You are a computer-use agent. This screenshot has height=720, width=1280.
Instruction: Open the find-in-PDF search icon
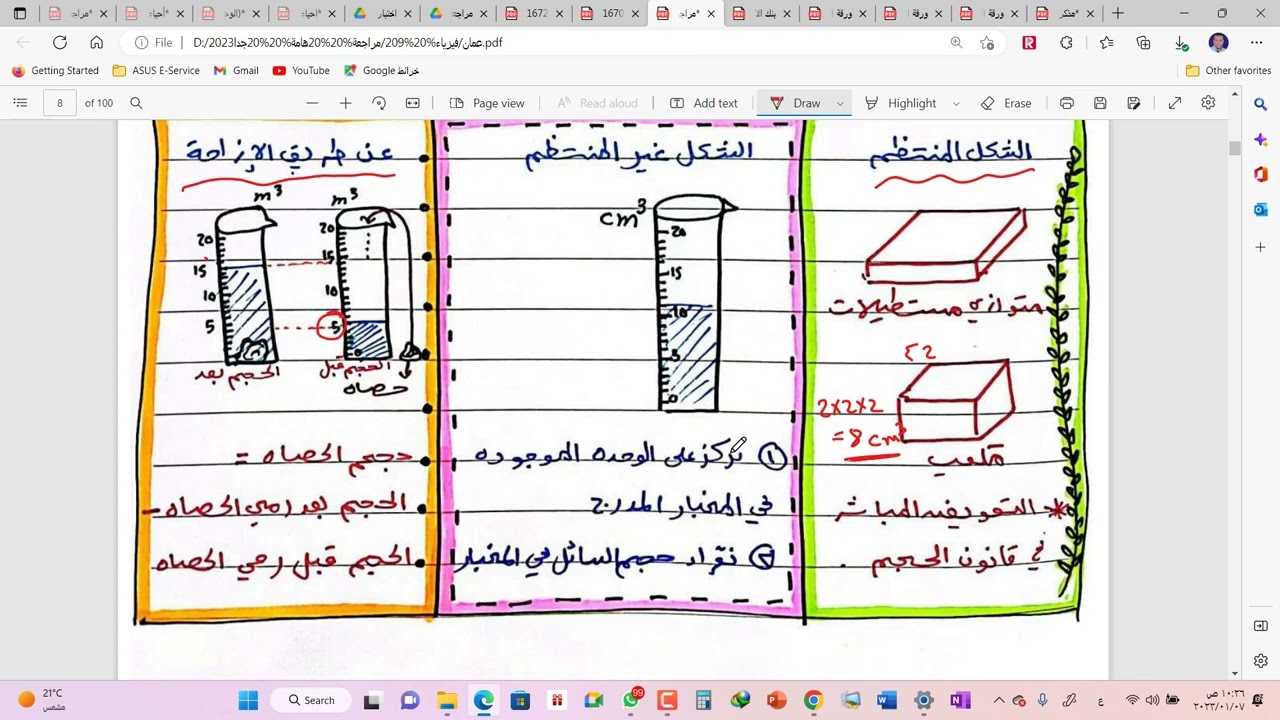136,103
